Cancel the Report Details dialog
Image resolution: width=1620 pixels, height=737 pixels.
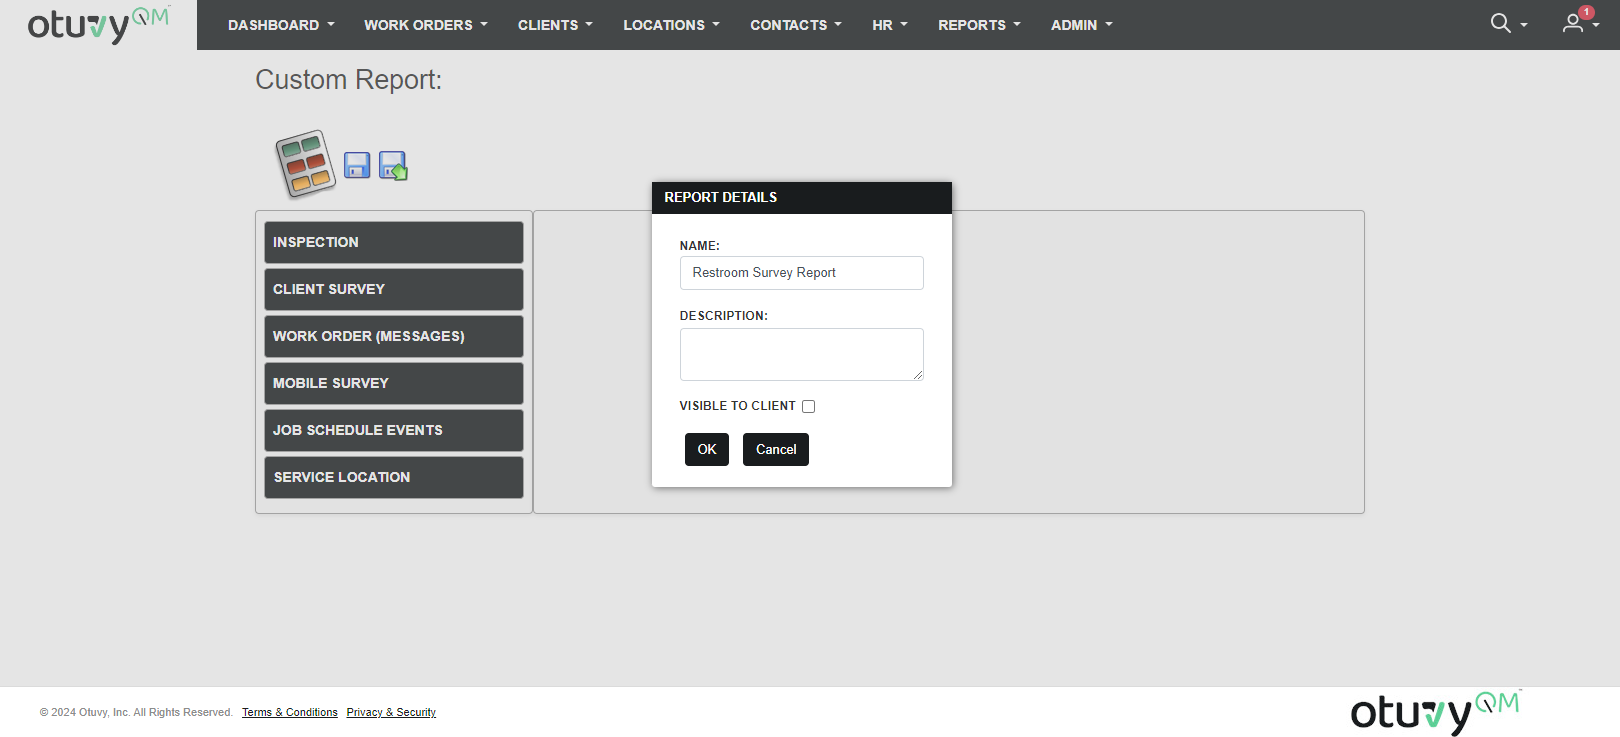(776, 449)
